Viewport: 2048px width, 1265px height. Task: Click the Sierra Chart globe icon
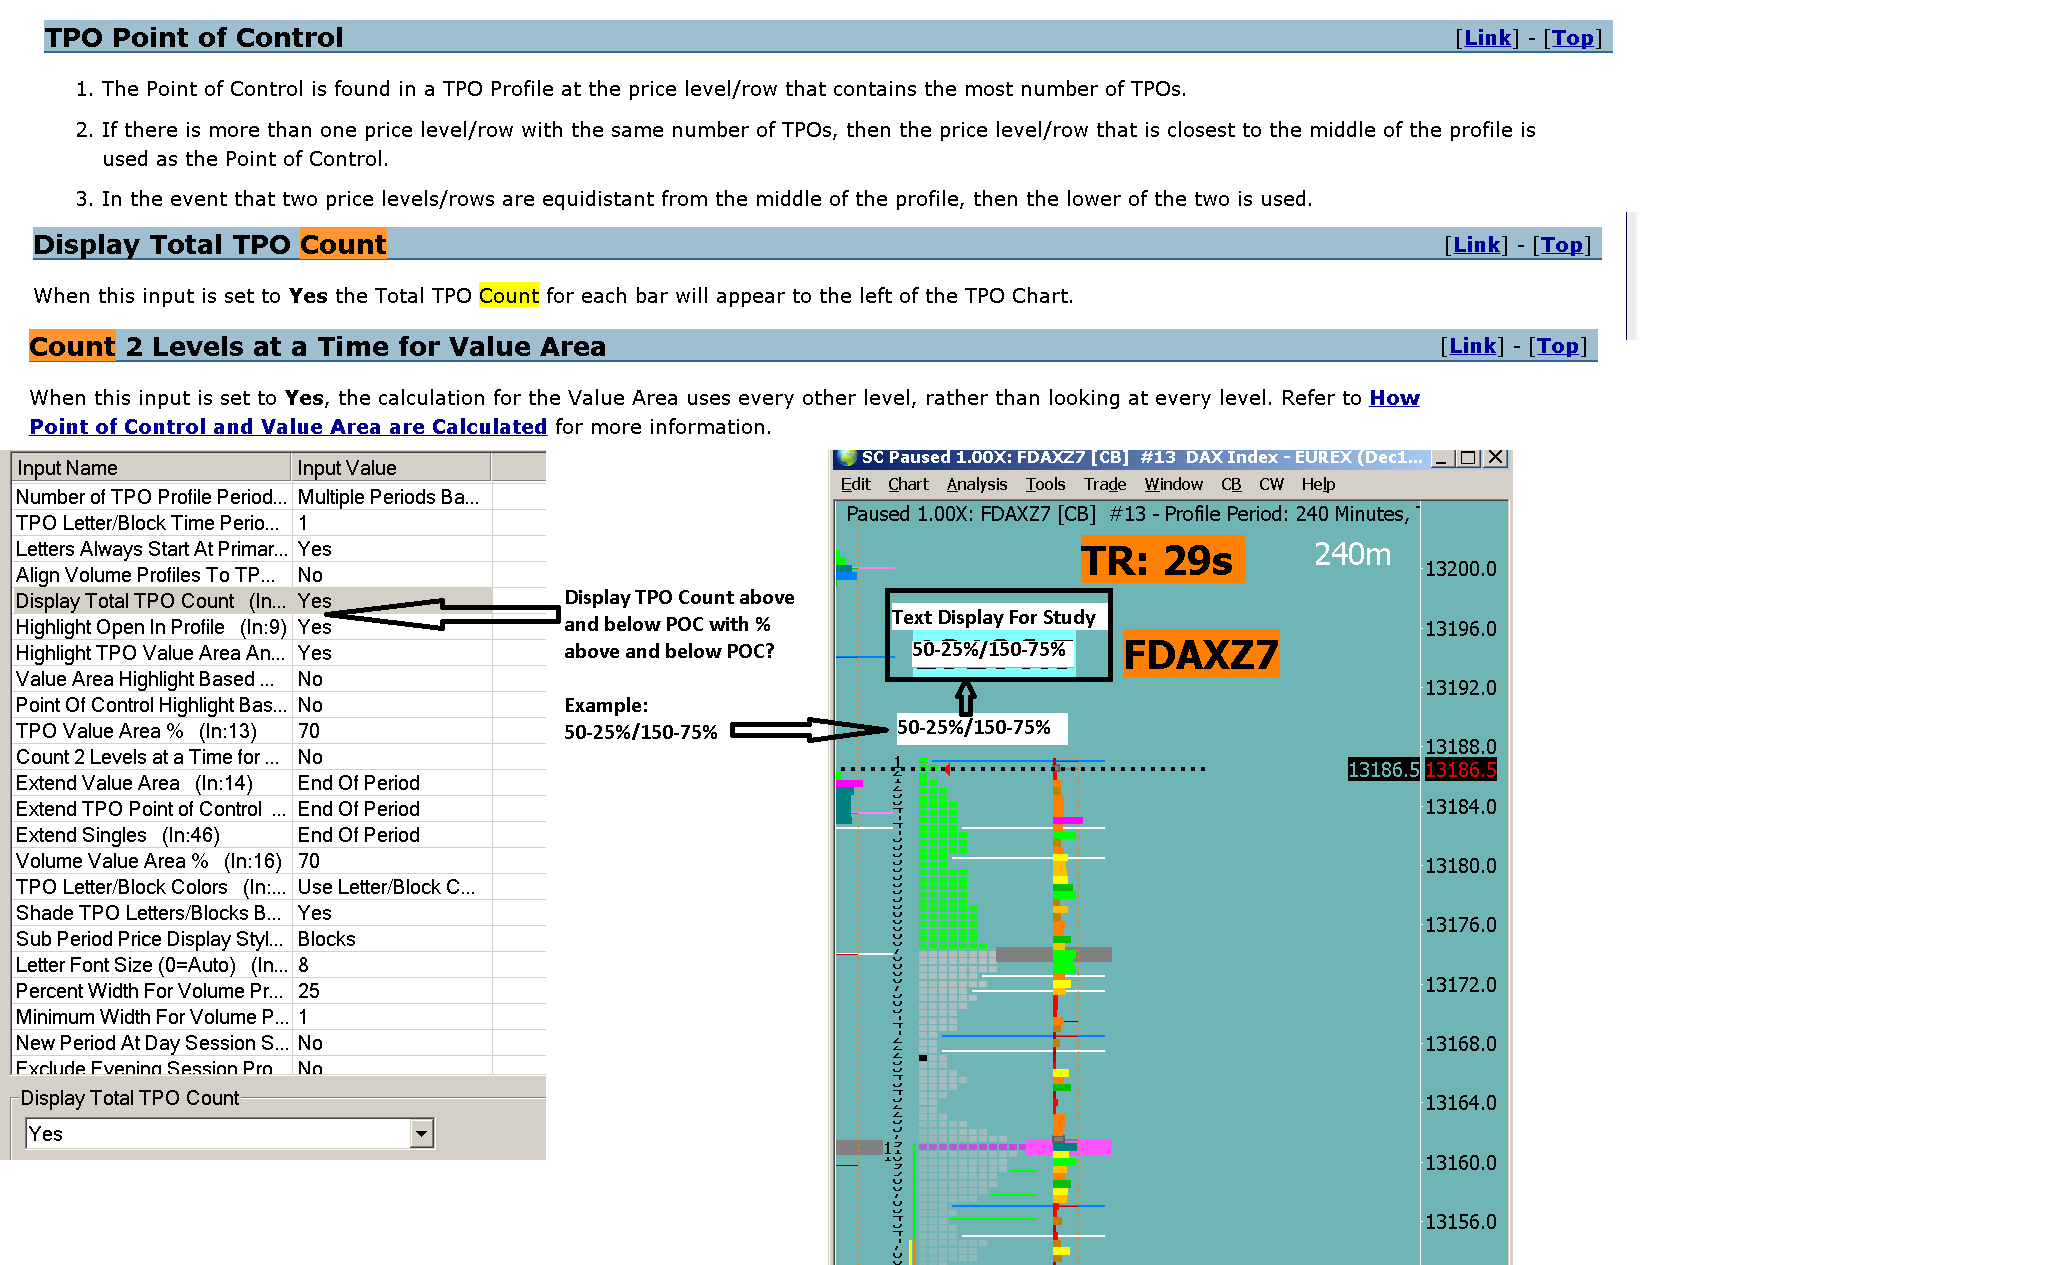click(848, 458)
